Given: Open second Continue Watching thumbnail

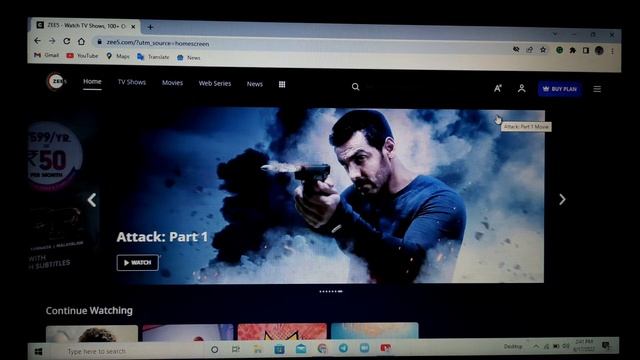Looking at the screenshot, I should click(x=188, y=332).
